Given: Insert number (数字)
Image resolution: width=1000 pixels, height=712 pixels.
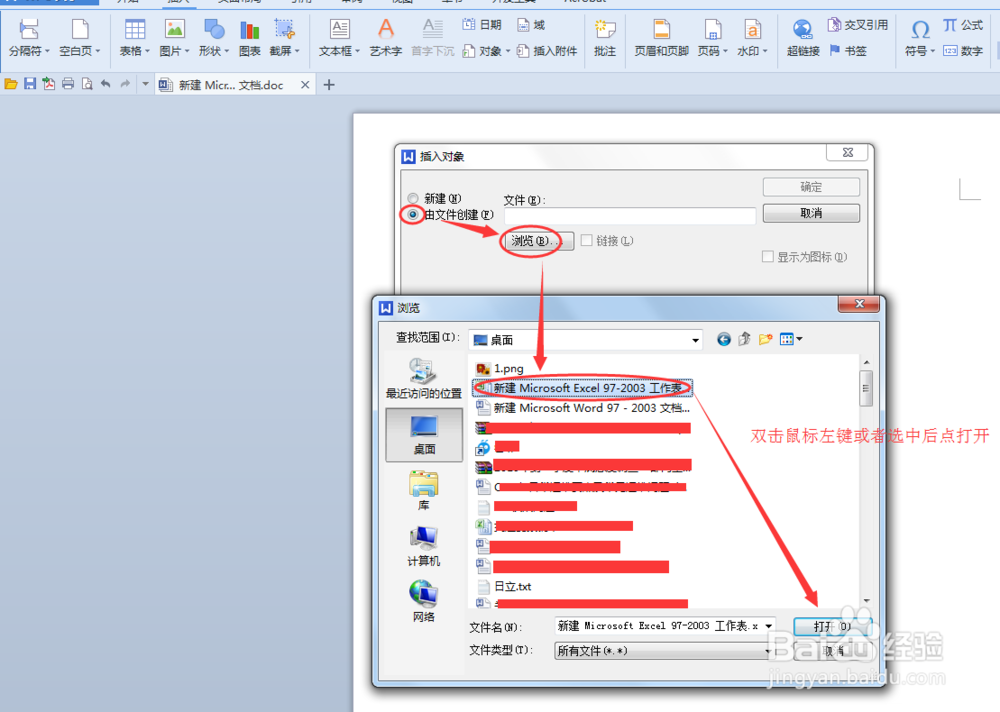Looking at the screenshot, I should click(963, 50).
